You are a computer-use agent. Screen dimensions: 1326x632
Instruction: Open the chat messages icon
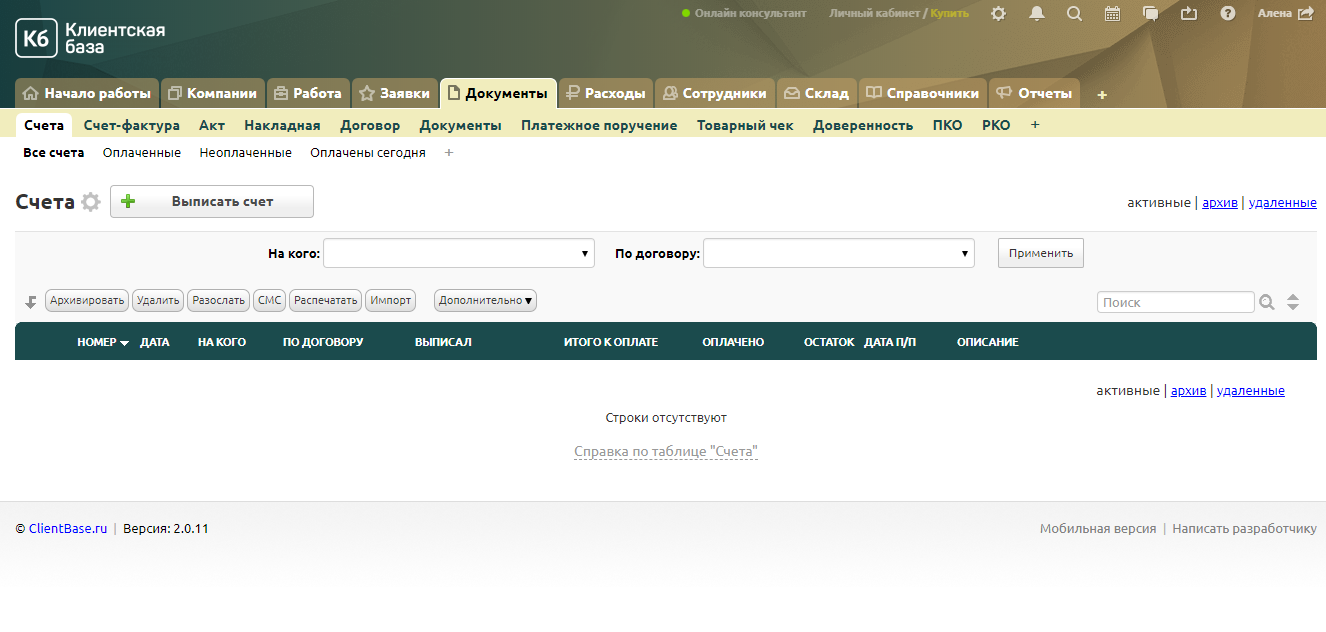coord(1151,14)
